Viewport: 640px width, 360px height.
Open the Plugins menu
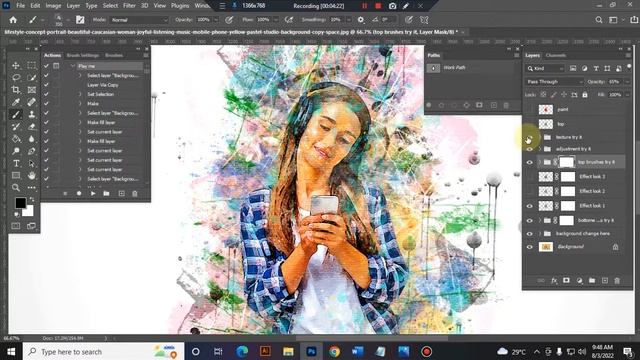(180, 6)
